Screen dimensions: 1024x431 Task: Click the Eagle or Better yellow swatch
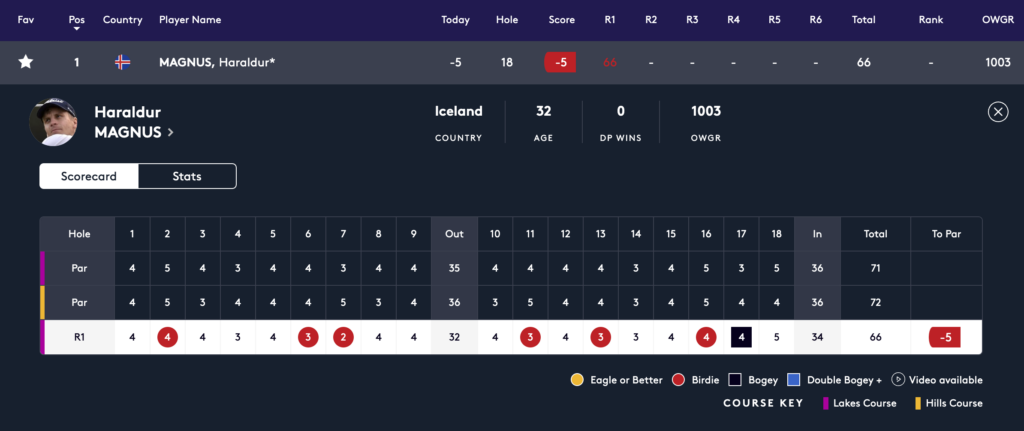tap(577, 380)
